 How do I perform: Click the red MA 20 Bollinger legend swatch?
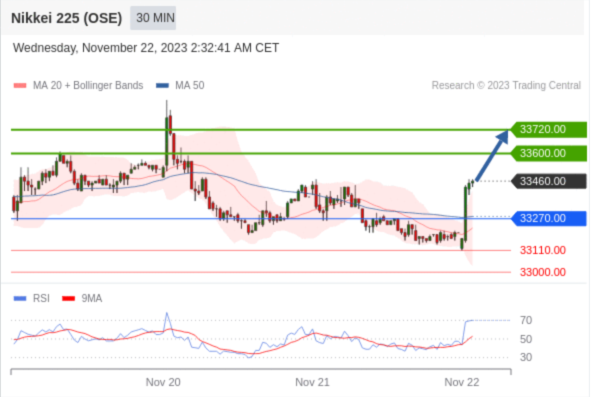(x=20, y=86)
